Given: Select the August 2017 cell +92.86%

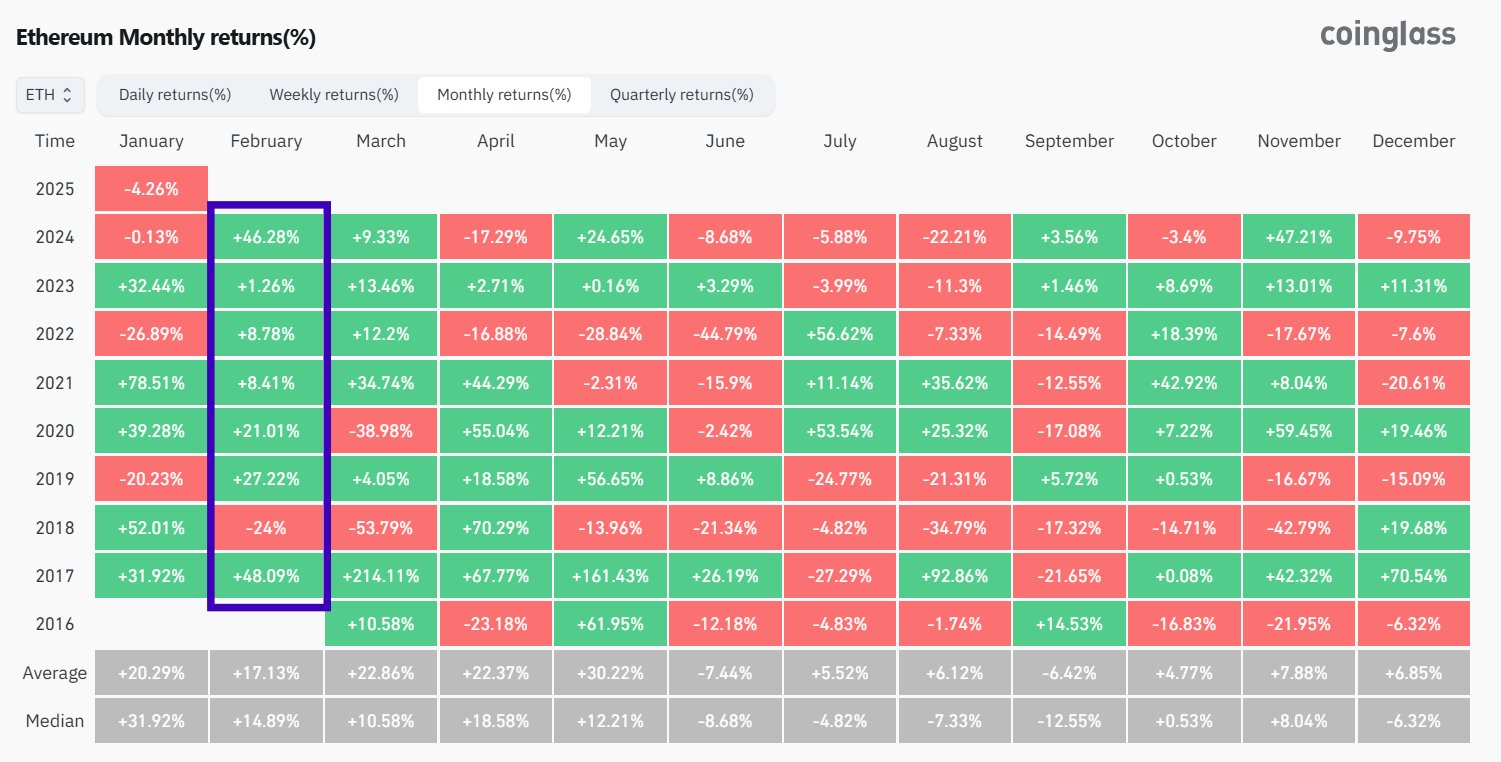Looking at the screenshot, I should pyautogui.click(x=954, y=576).
